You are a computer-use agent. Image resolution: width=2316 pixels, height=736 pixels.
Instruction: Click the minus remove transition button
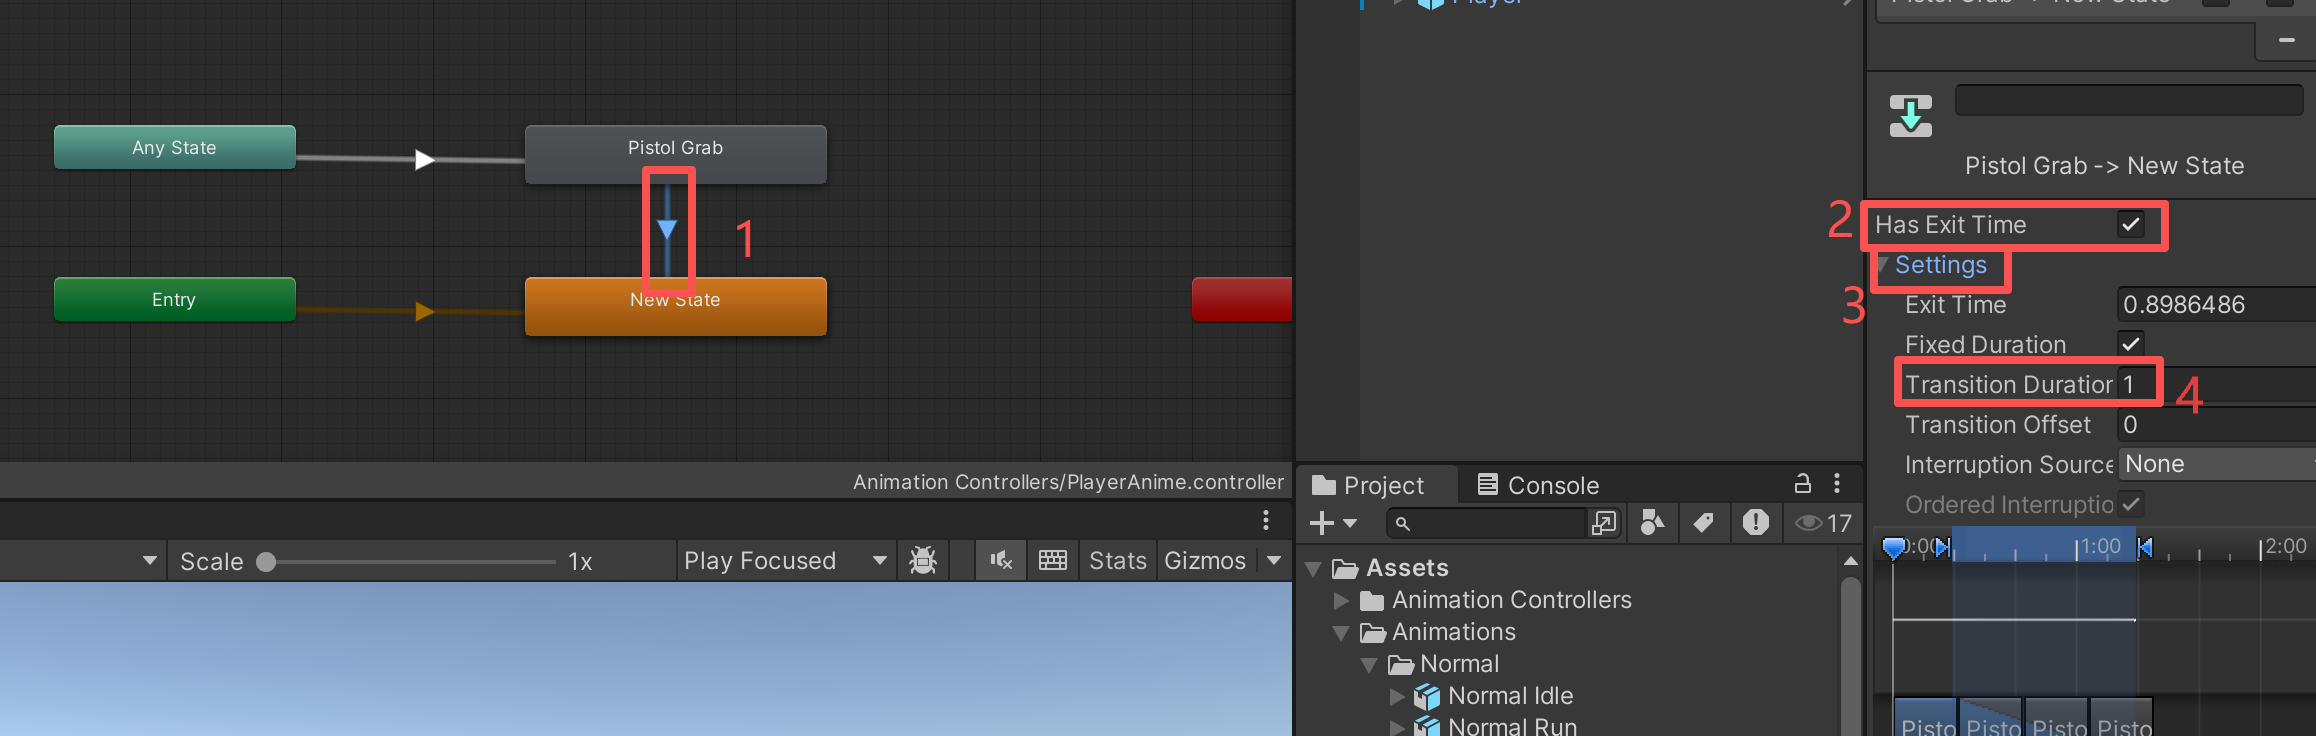click(x=2286, y=40)
